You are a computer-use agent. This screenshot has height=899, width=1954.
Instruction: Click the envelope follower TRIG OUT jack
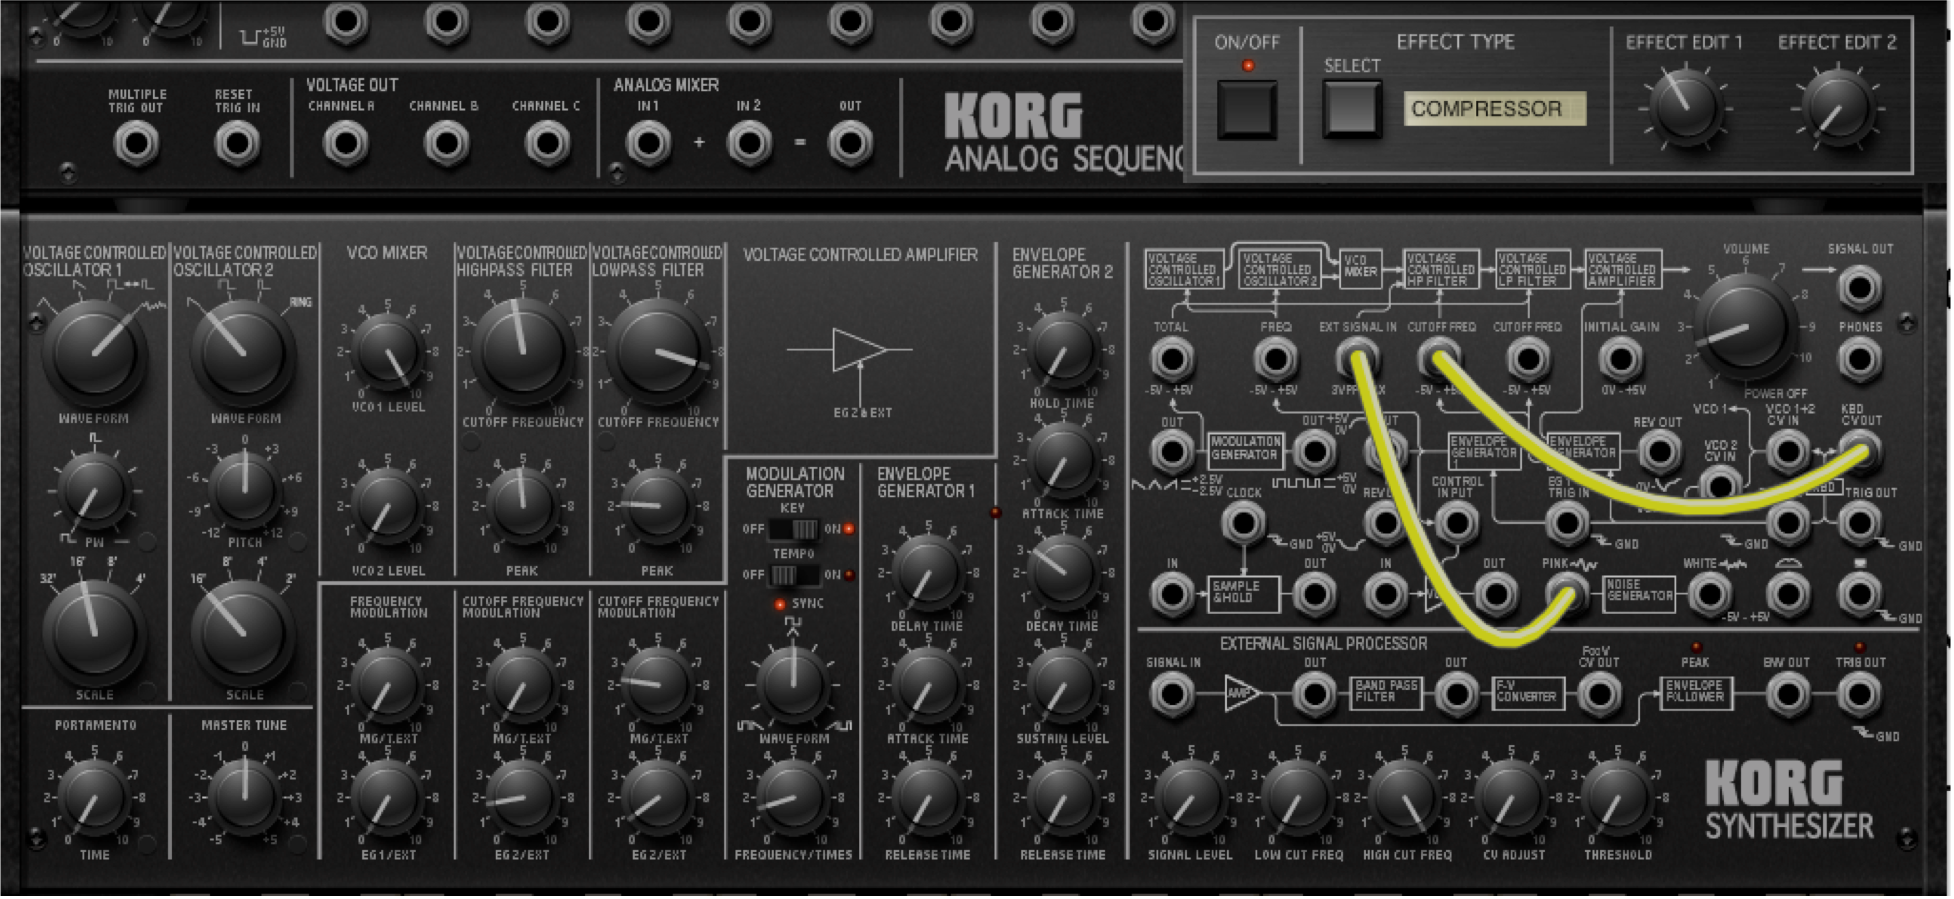(1859, 694)
